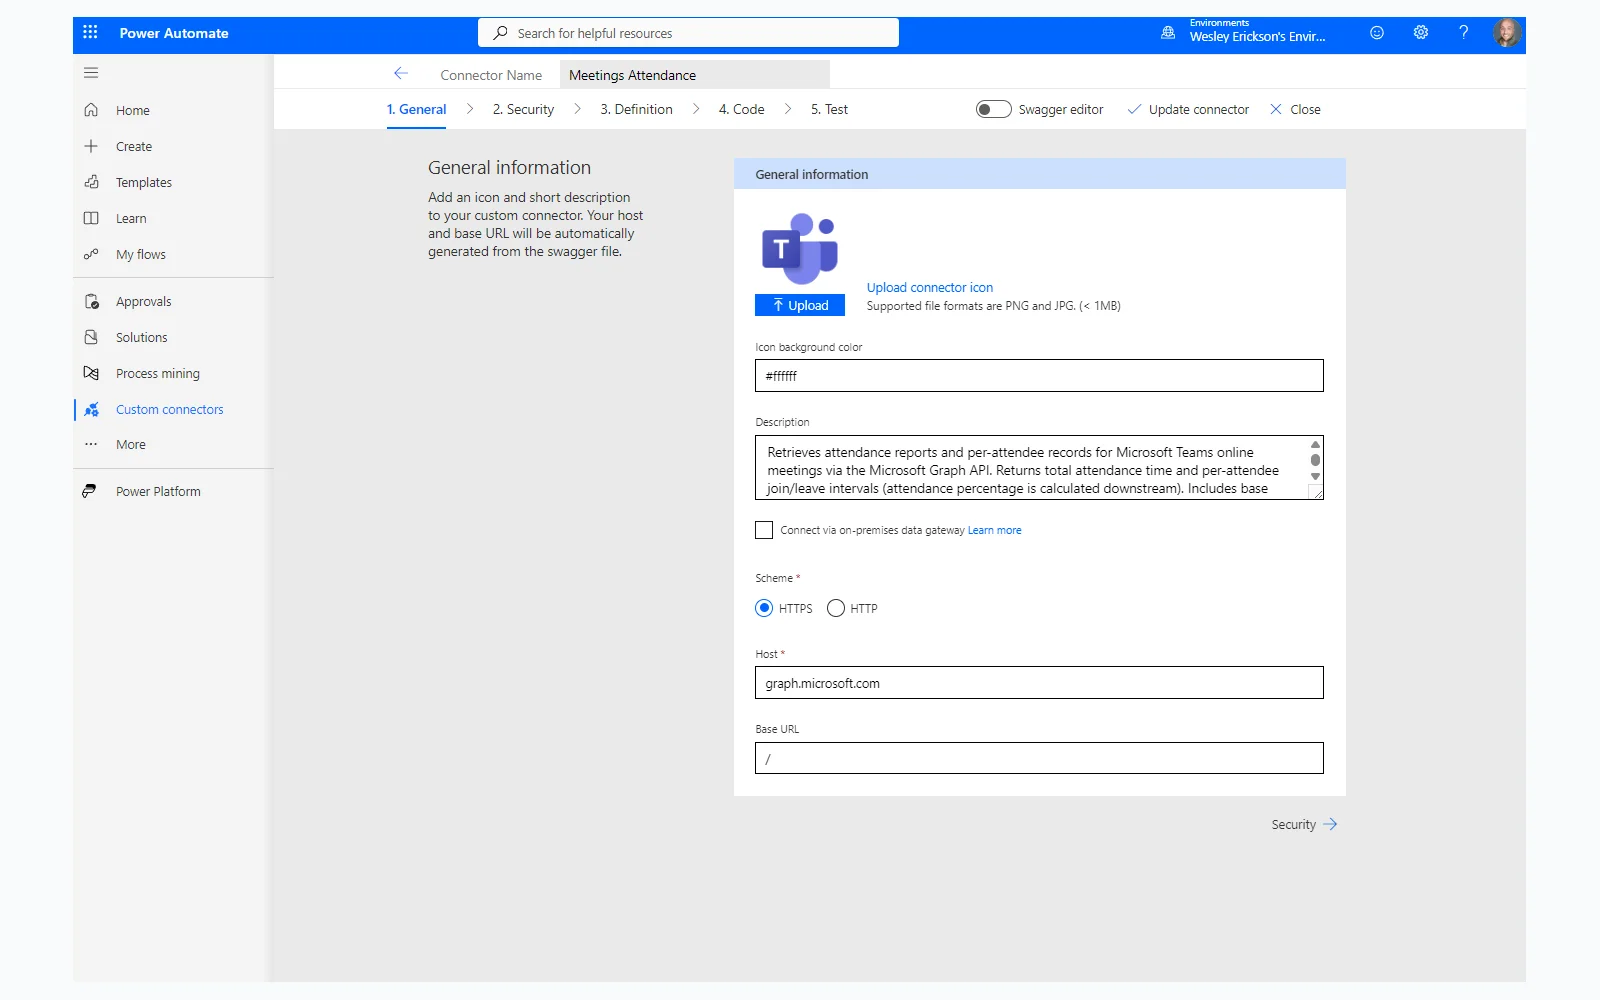Click the Description scroll down arrow
The width and height of the screenshot is (1600, 1000).
(1315, 477)
